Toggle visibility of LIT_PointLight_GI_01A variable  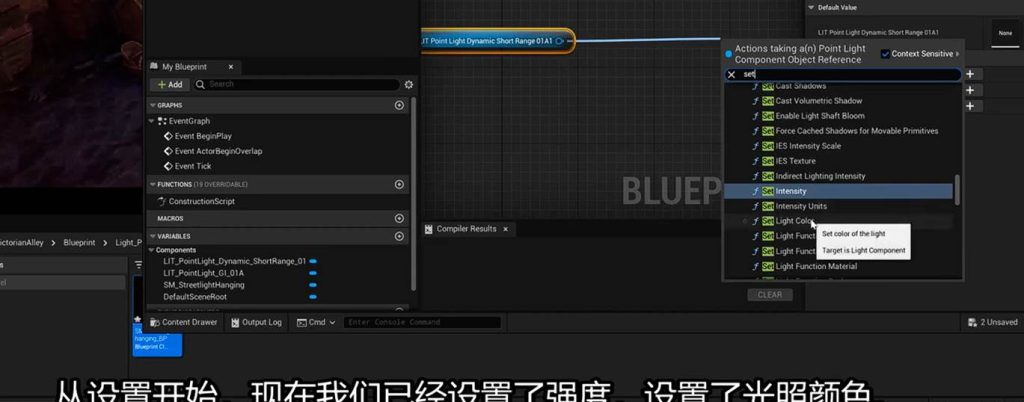[313, 273]
